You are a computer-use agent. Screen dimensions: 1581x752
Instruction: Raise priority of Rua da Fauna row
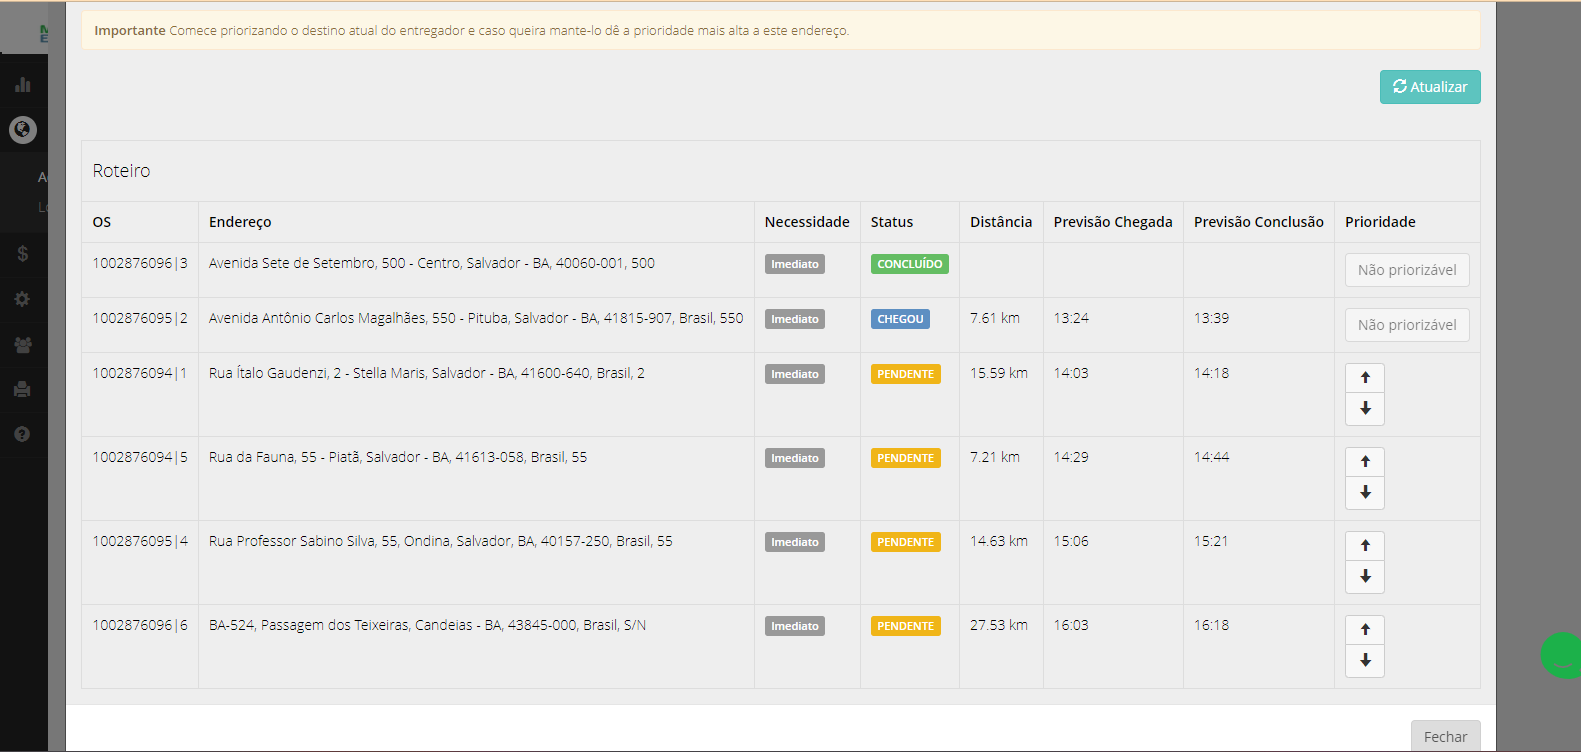pos(1365,462)
